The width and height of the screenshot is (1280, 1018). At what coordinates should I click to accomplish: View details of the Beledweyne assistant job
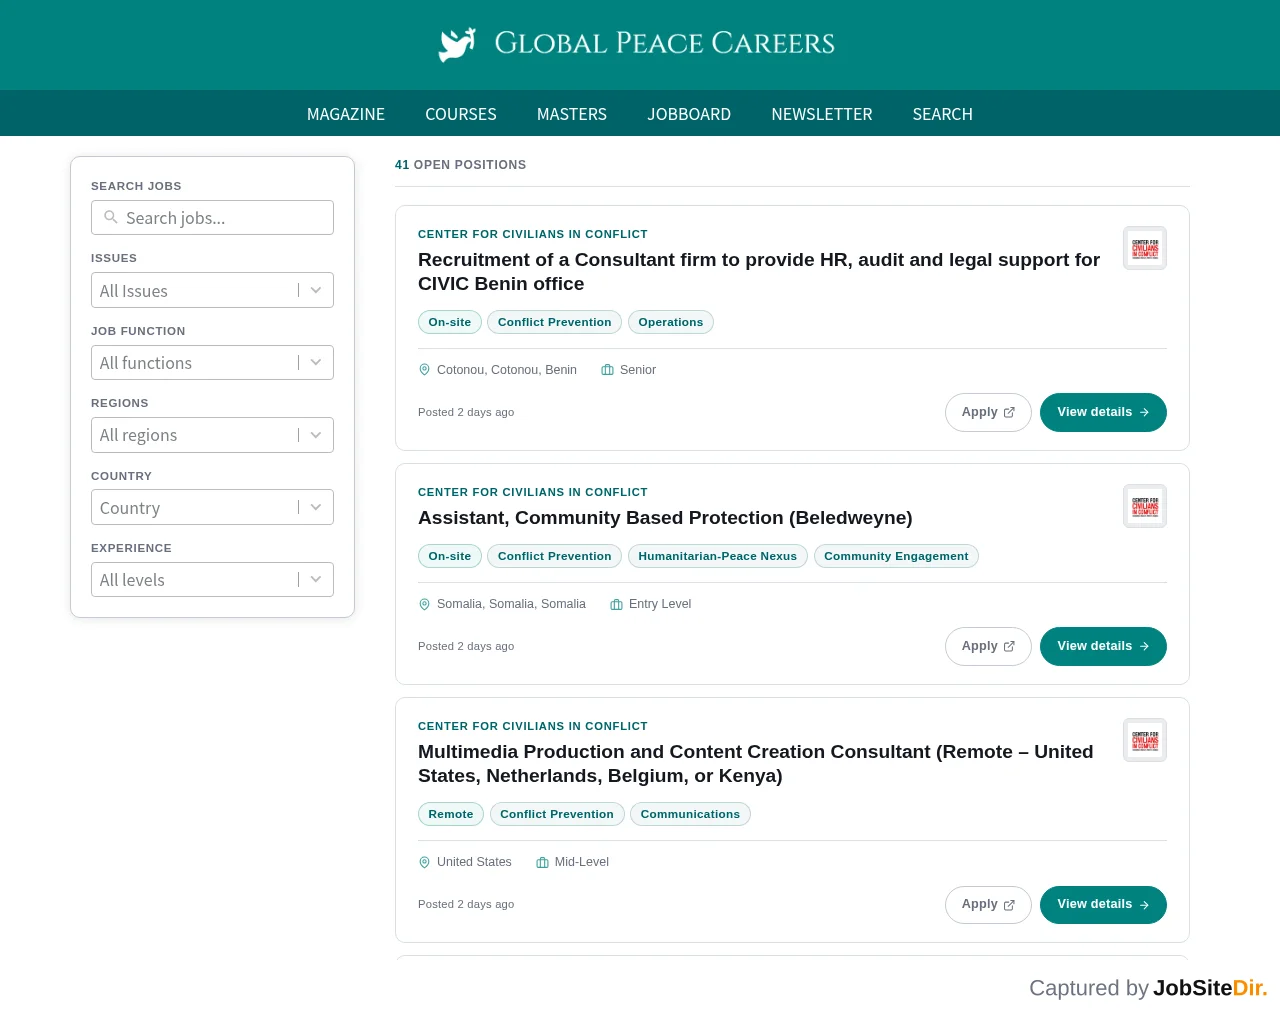1103,646
